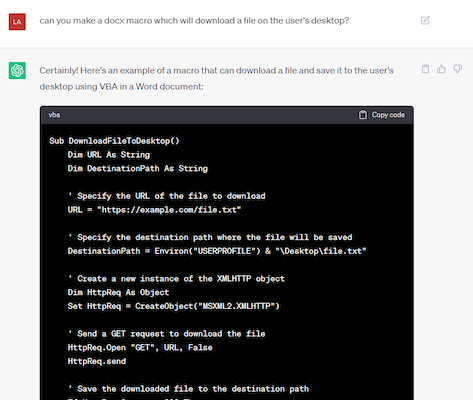Click the Sub DownloadFileToDesktop() code line
The width and height of the screenshot is (473, 400).
[114, 141]
